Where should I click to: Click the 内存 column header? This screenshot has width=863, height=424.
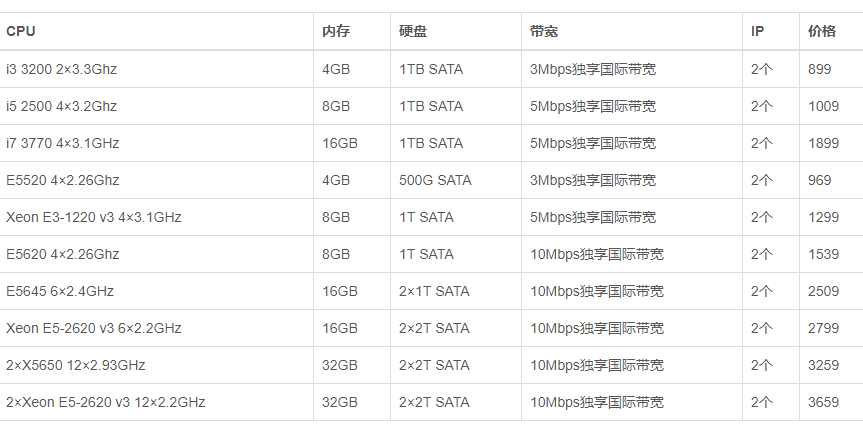click(x=336, y=31)
